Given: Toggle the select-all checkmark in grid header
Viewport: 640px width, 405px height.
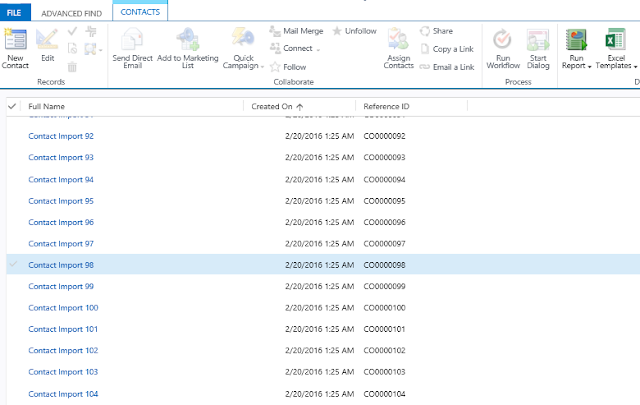Looking at the screenshot, I should [12, 106].
